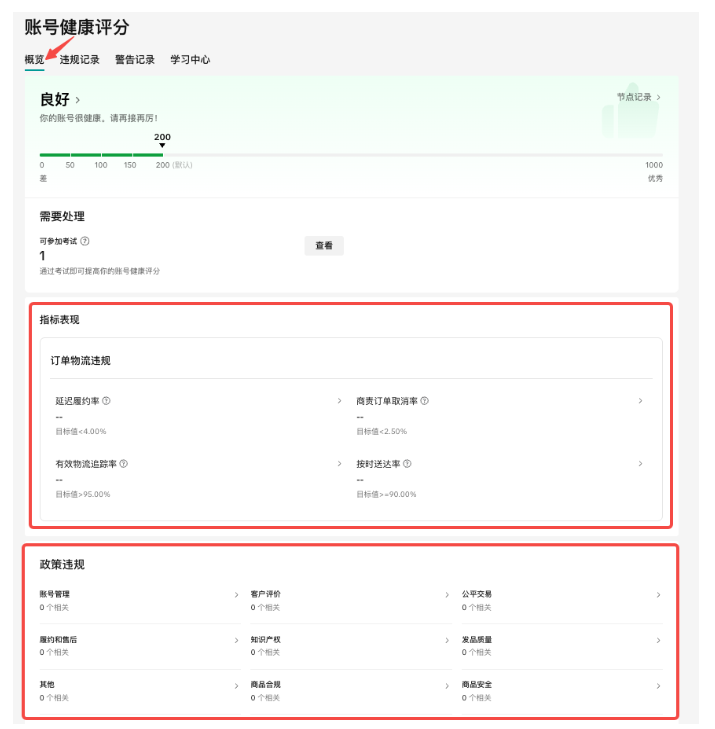Open the 知识产权 violation details
The width and height of the screenshot is (715, 729).
coord(348,645)
